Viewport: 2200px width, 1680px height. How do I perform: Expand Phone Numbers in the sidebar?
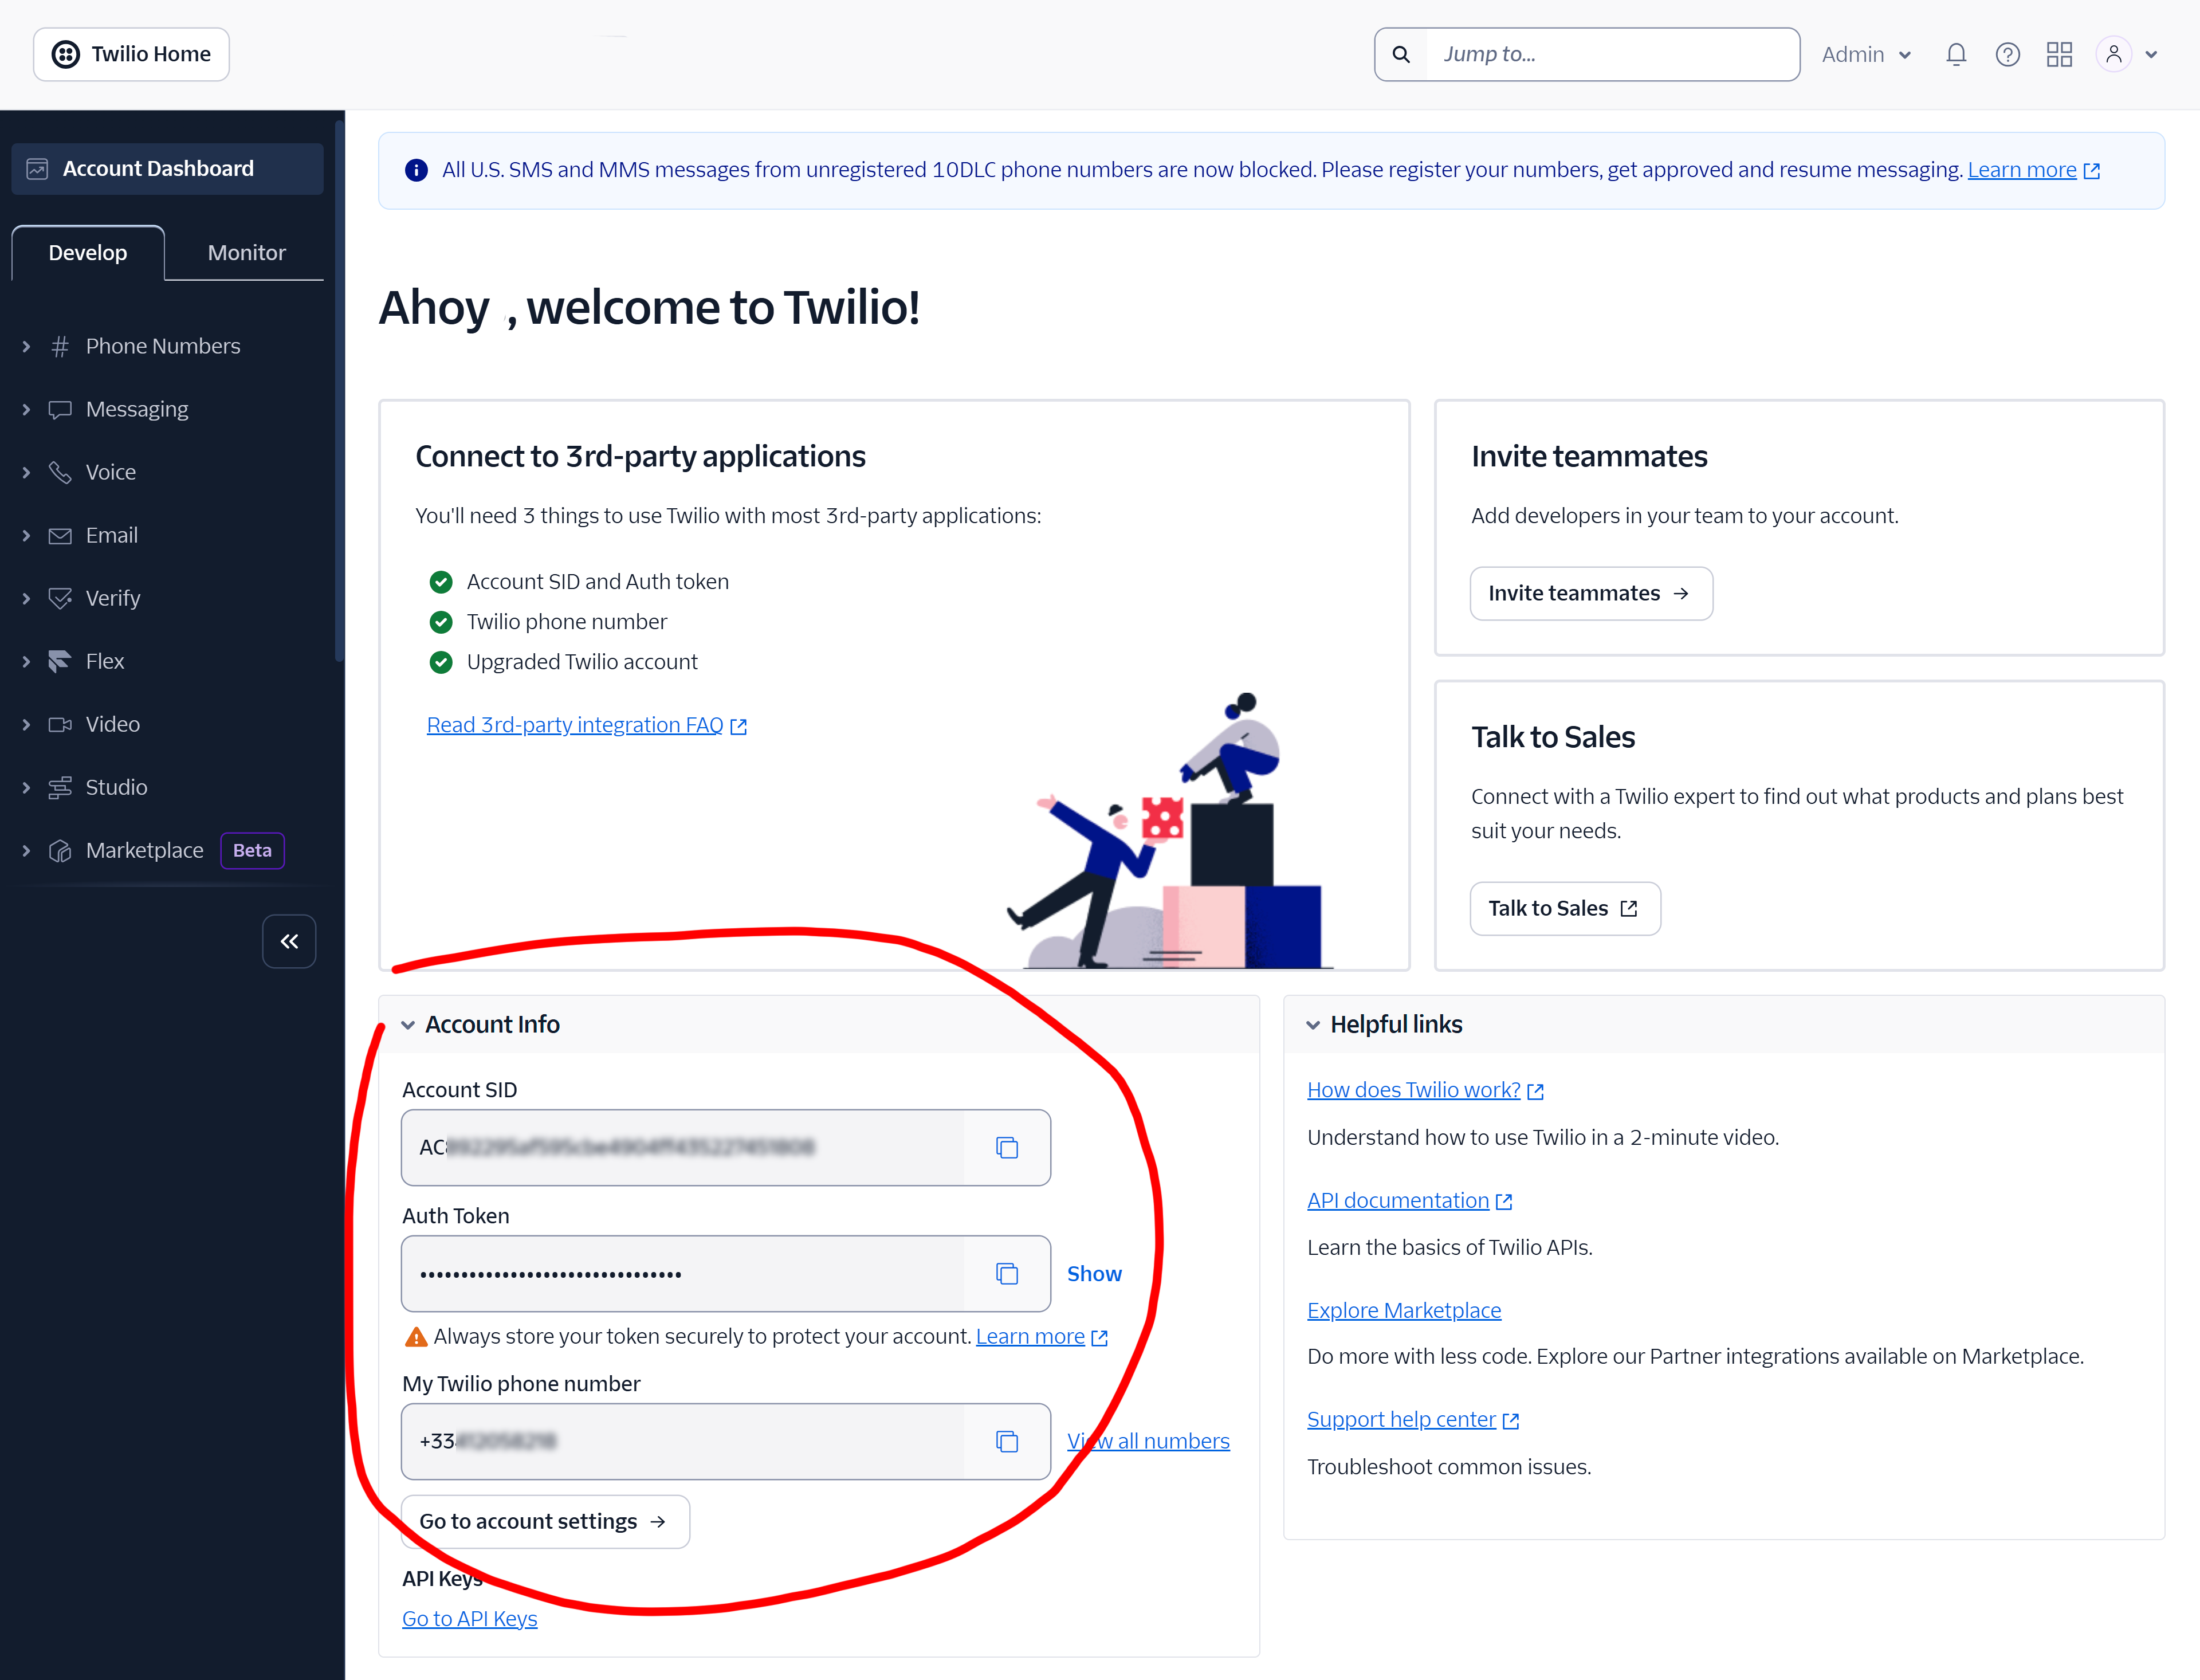click(163, 346)
